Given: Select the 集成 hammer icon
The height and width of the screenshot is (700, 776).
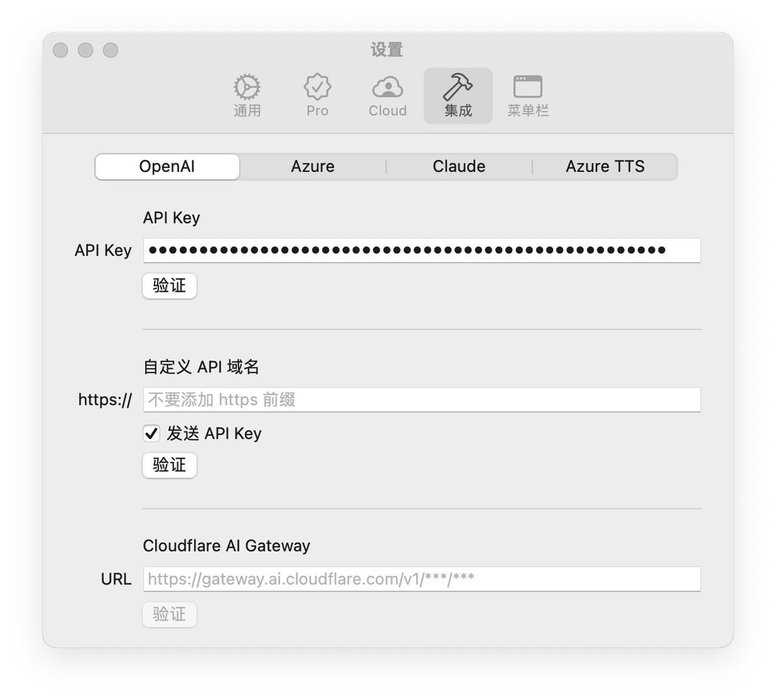Looking at the screenshot, I should pyautogui.click(x=458, y=96).
